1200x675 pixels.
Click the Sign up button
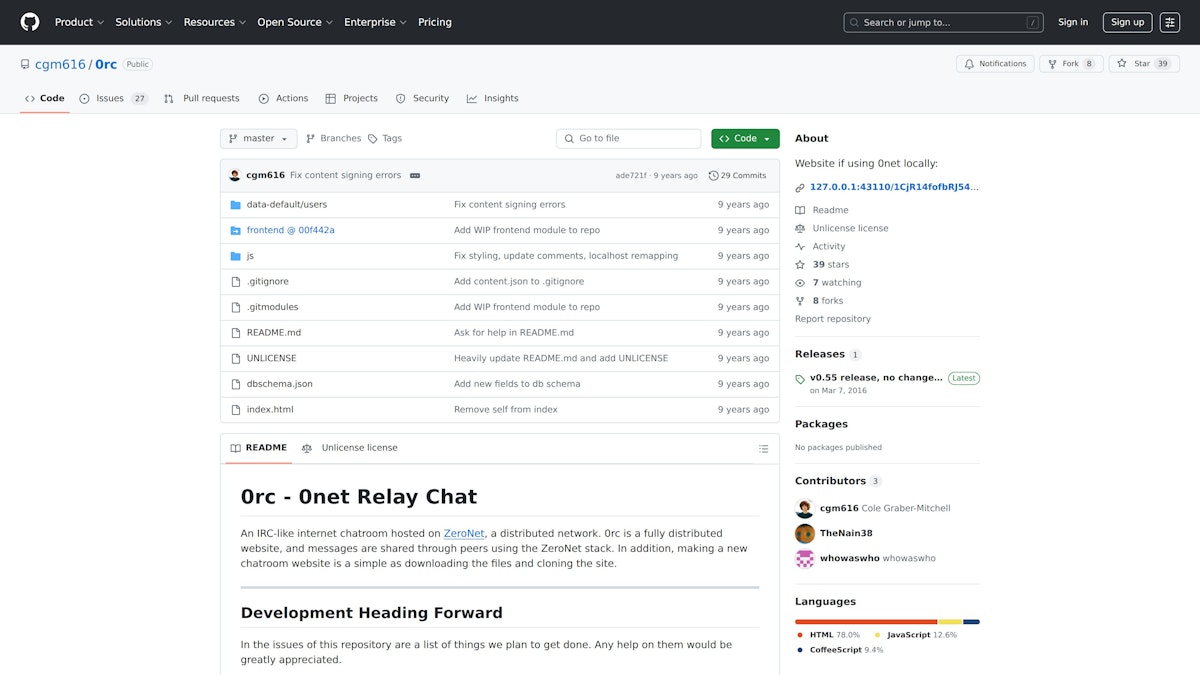pos(1127,22)
